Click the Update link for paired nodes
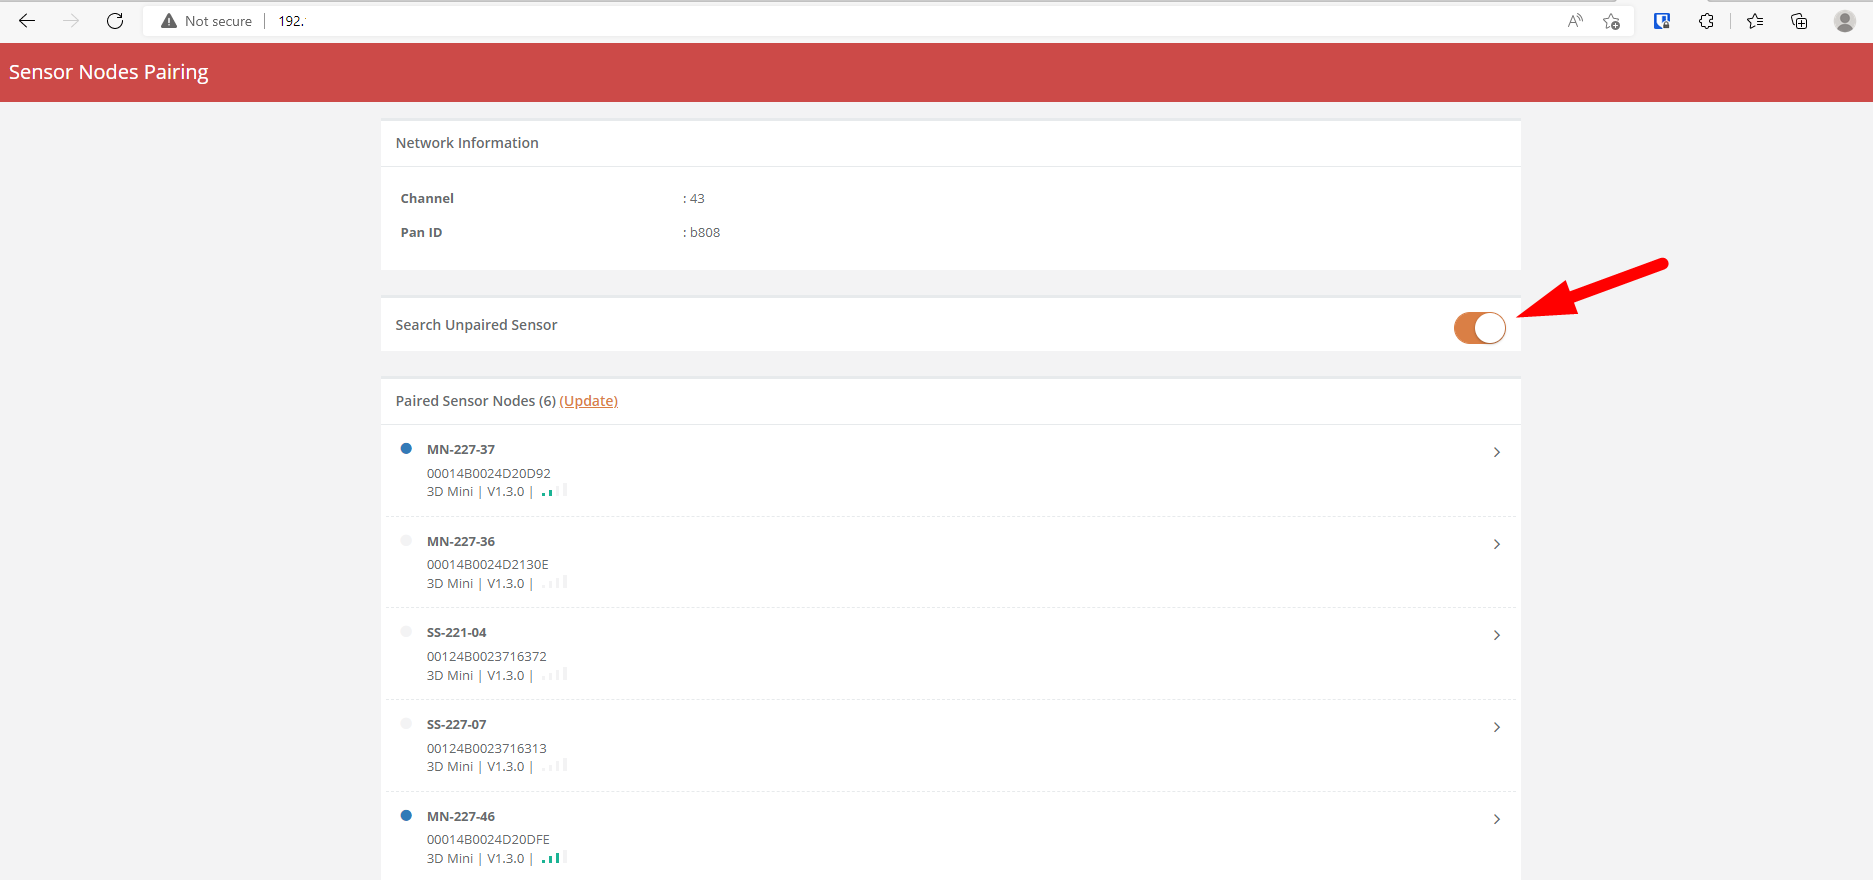Image resolution: width=1873 pixels, height=881 pixels. [x=588, y=401]
